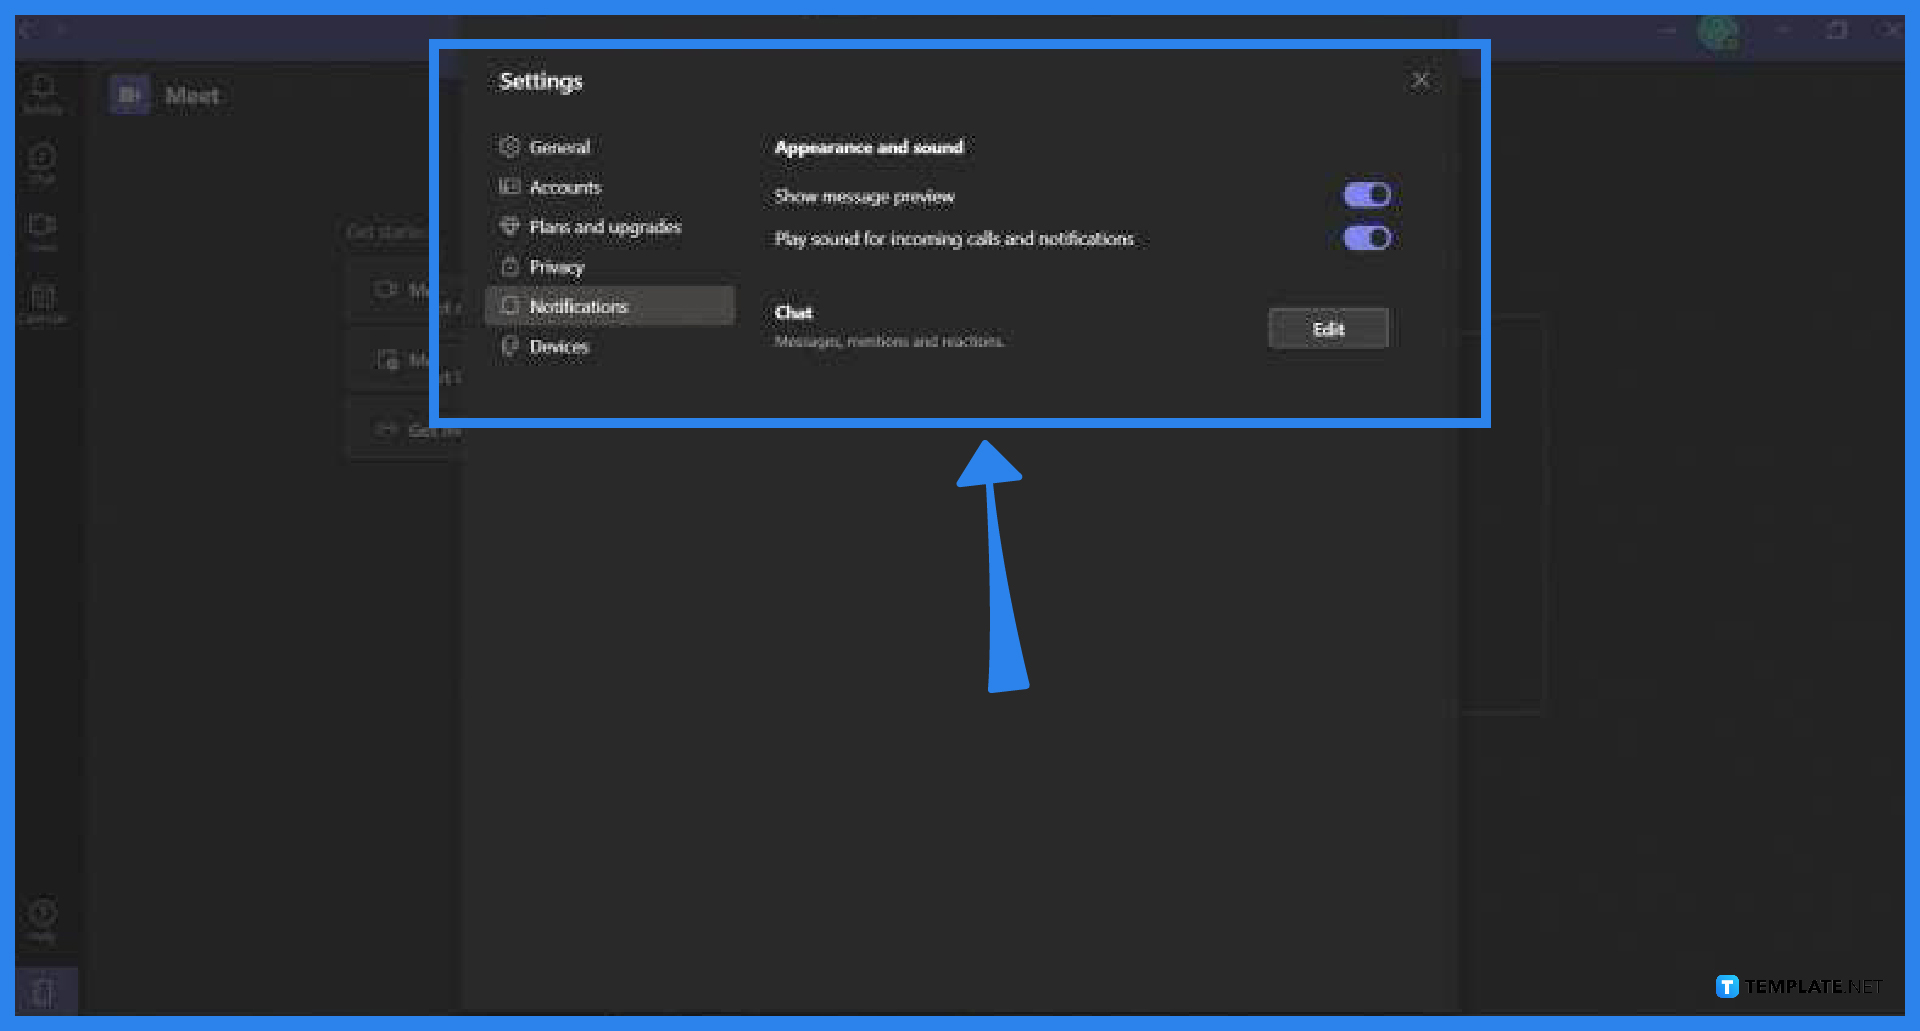This screenshot has width=1920, height=1031.
Task: Disable sound for incoming calls and notifications
Action: point(1366,237)
